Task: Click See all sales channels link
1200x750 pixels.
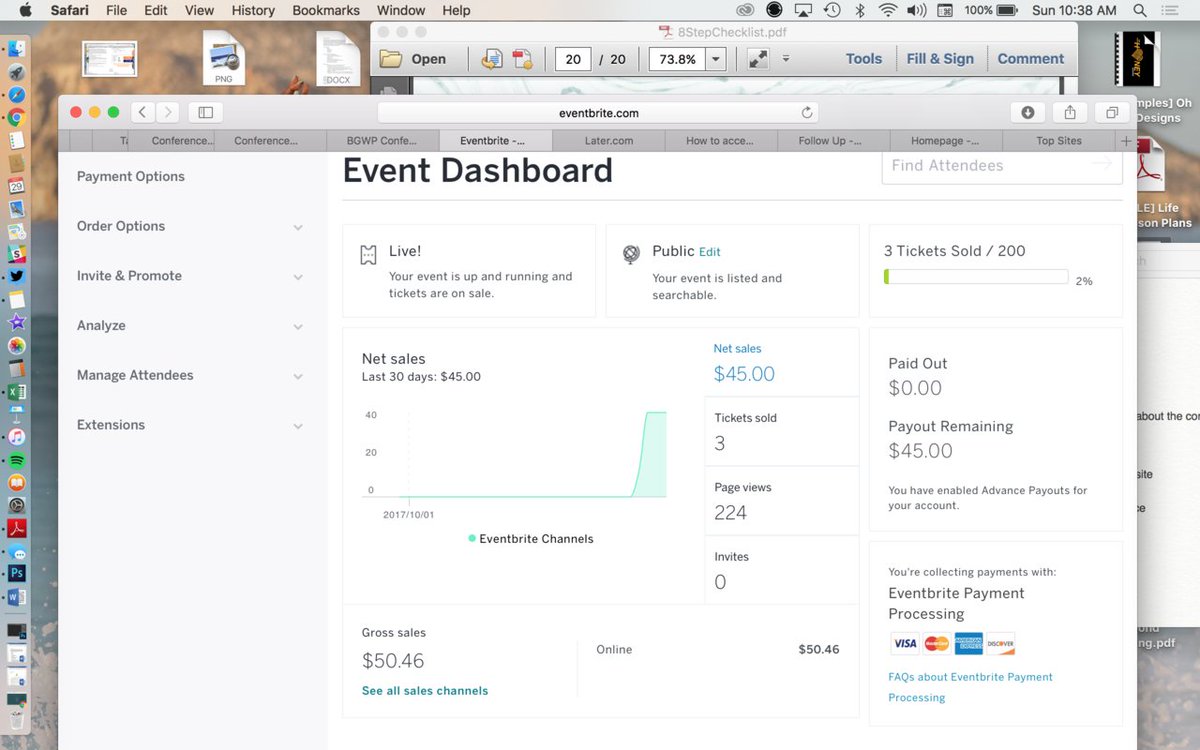Action: point(425,691)
